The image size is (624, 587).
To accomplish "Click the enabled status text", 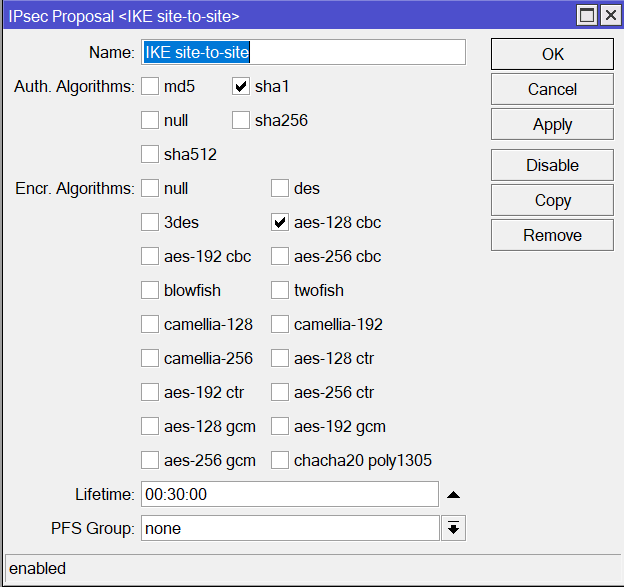I will tap(37, 568).
